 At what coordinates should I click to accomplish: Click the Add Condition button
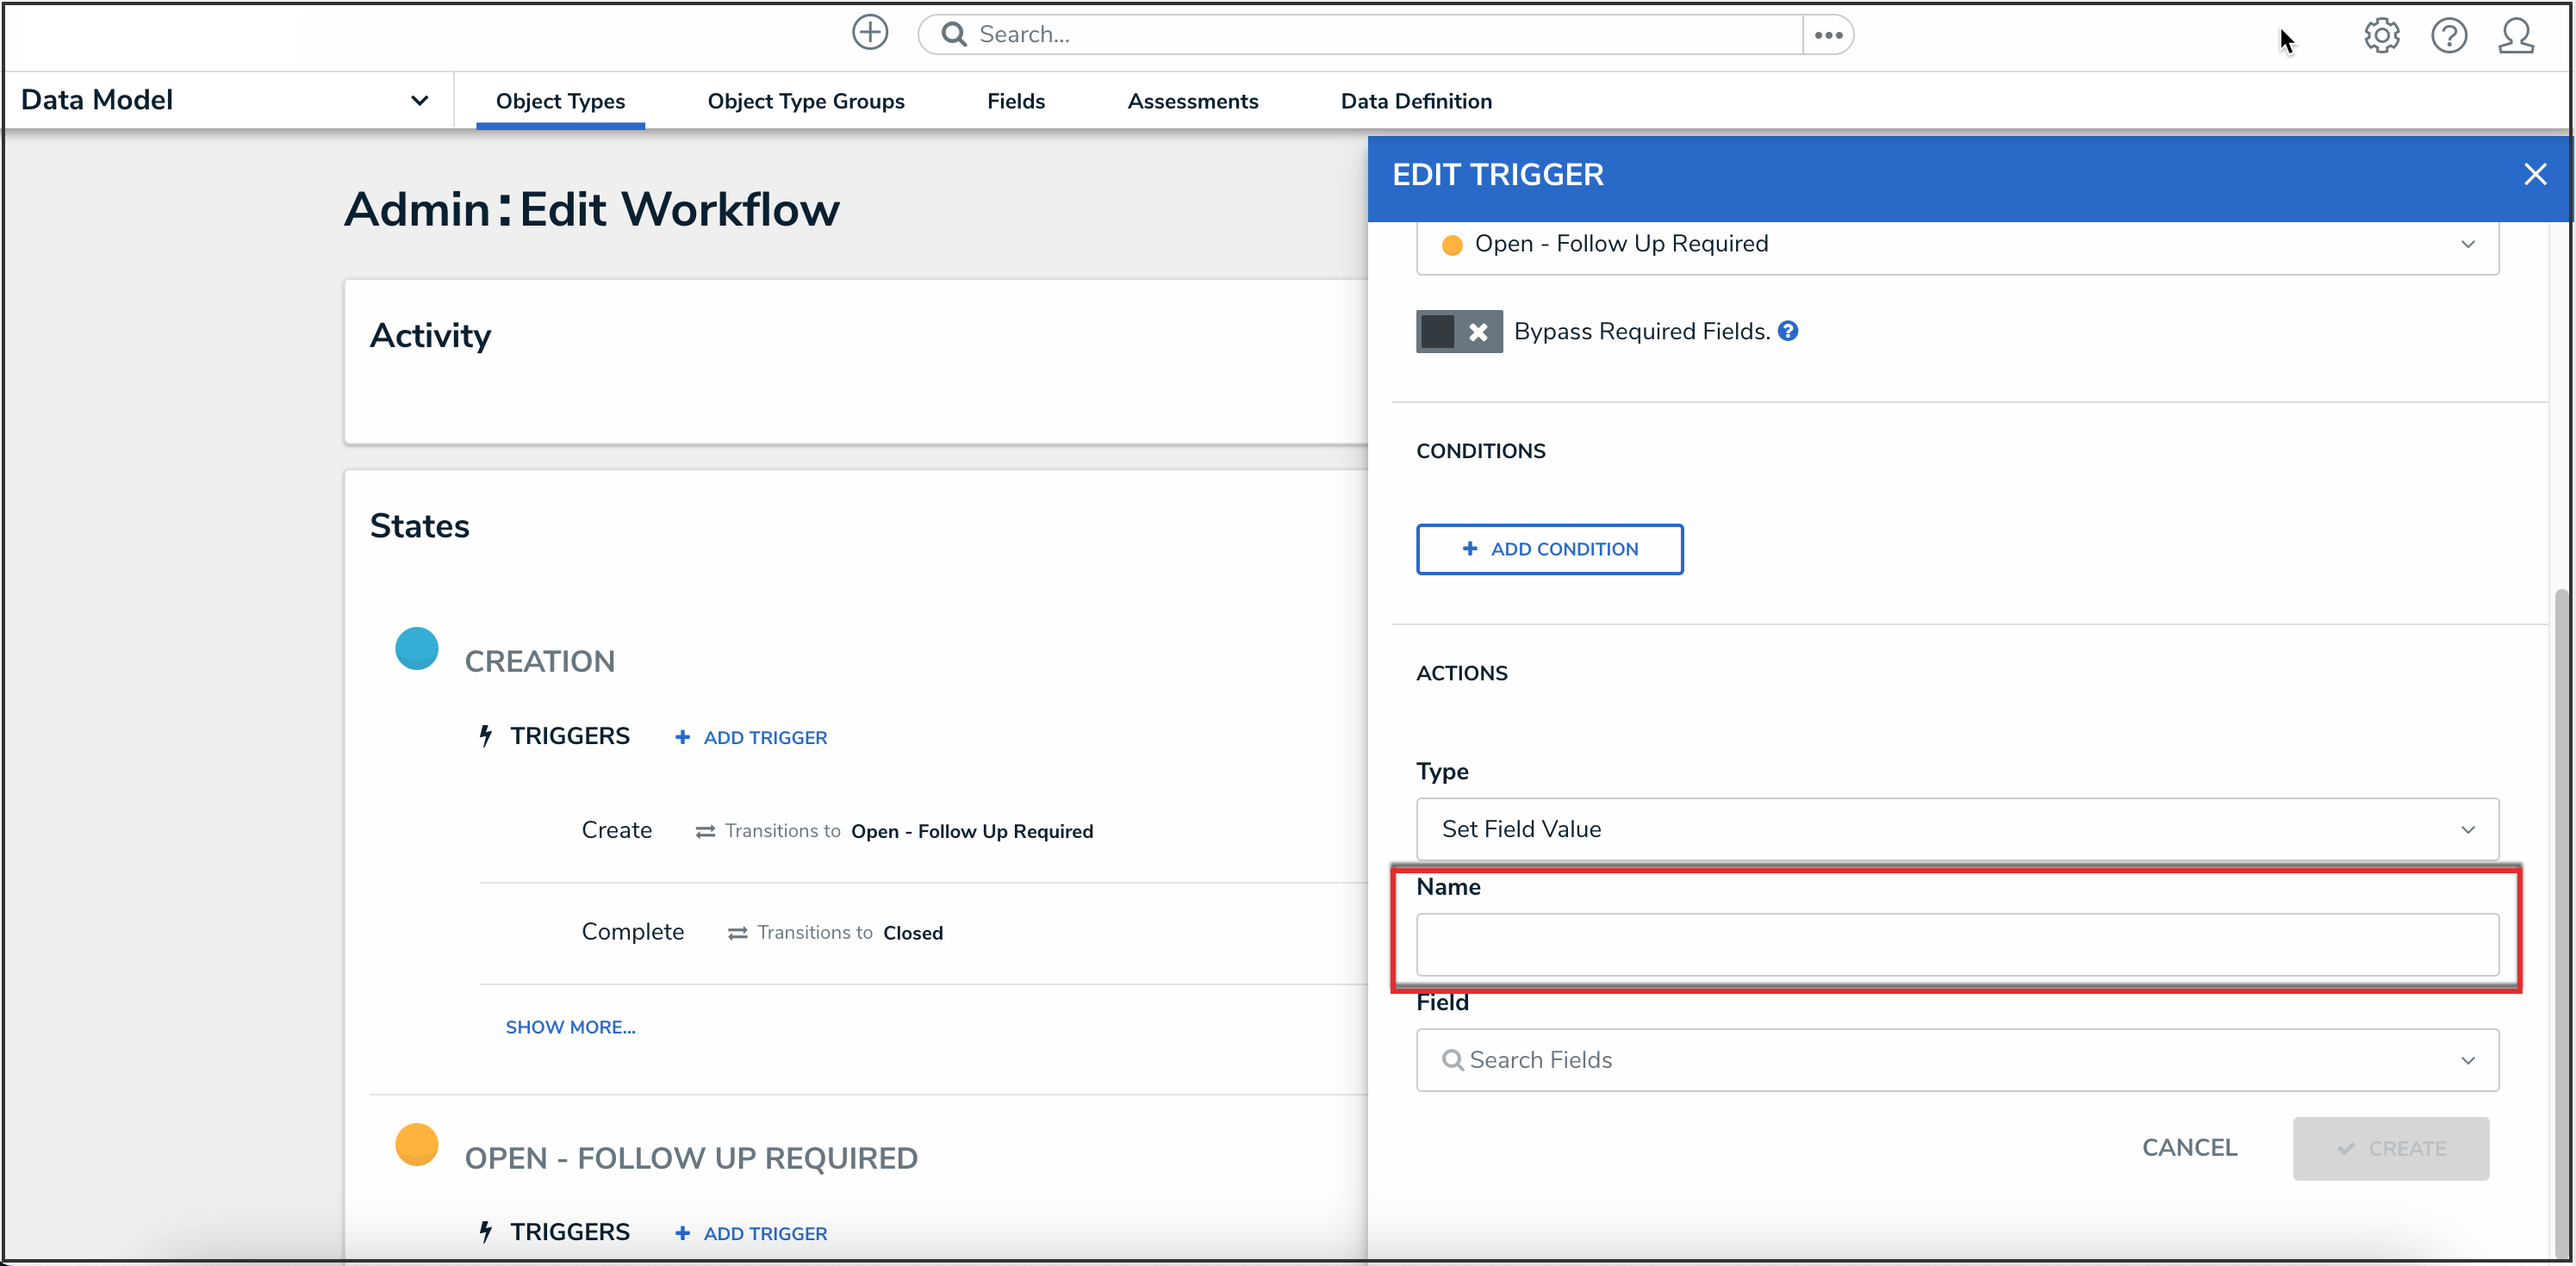(x=1549, y=549)
